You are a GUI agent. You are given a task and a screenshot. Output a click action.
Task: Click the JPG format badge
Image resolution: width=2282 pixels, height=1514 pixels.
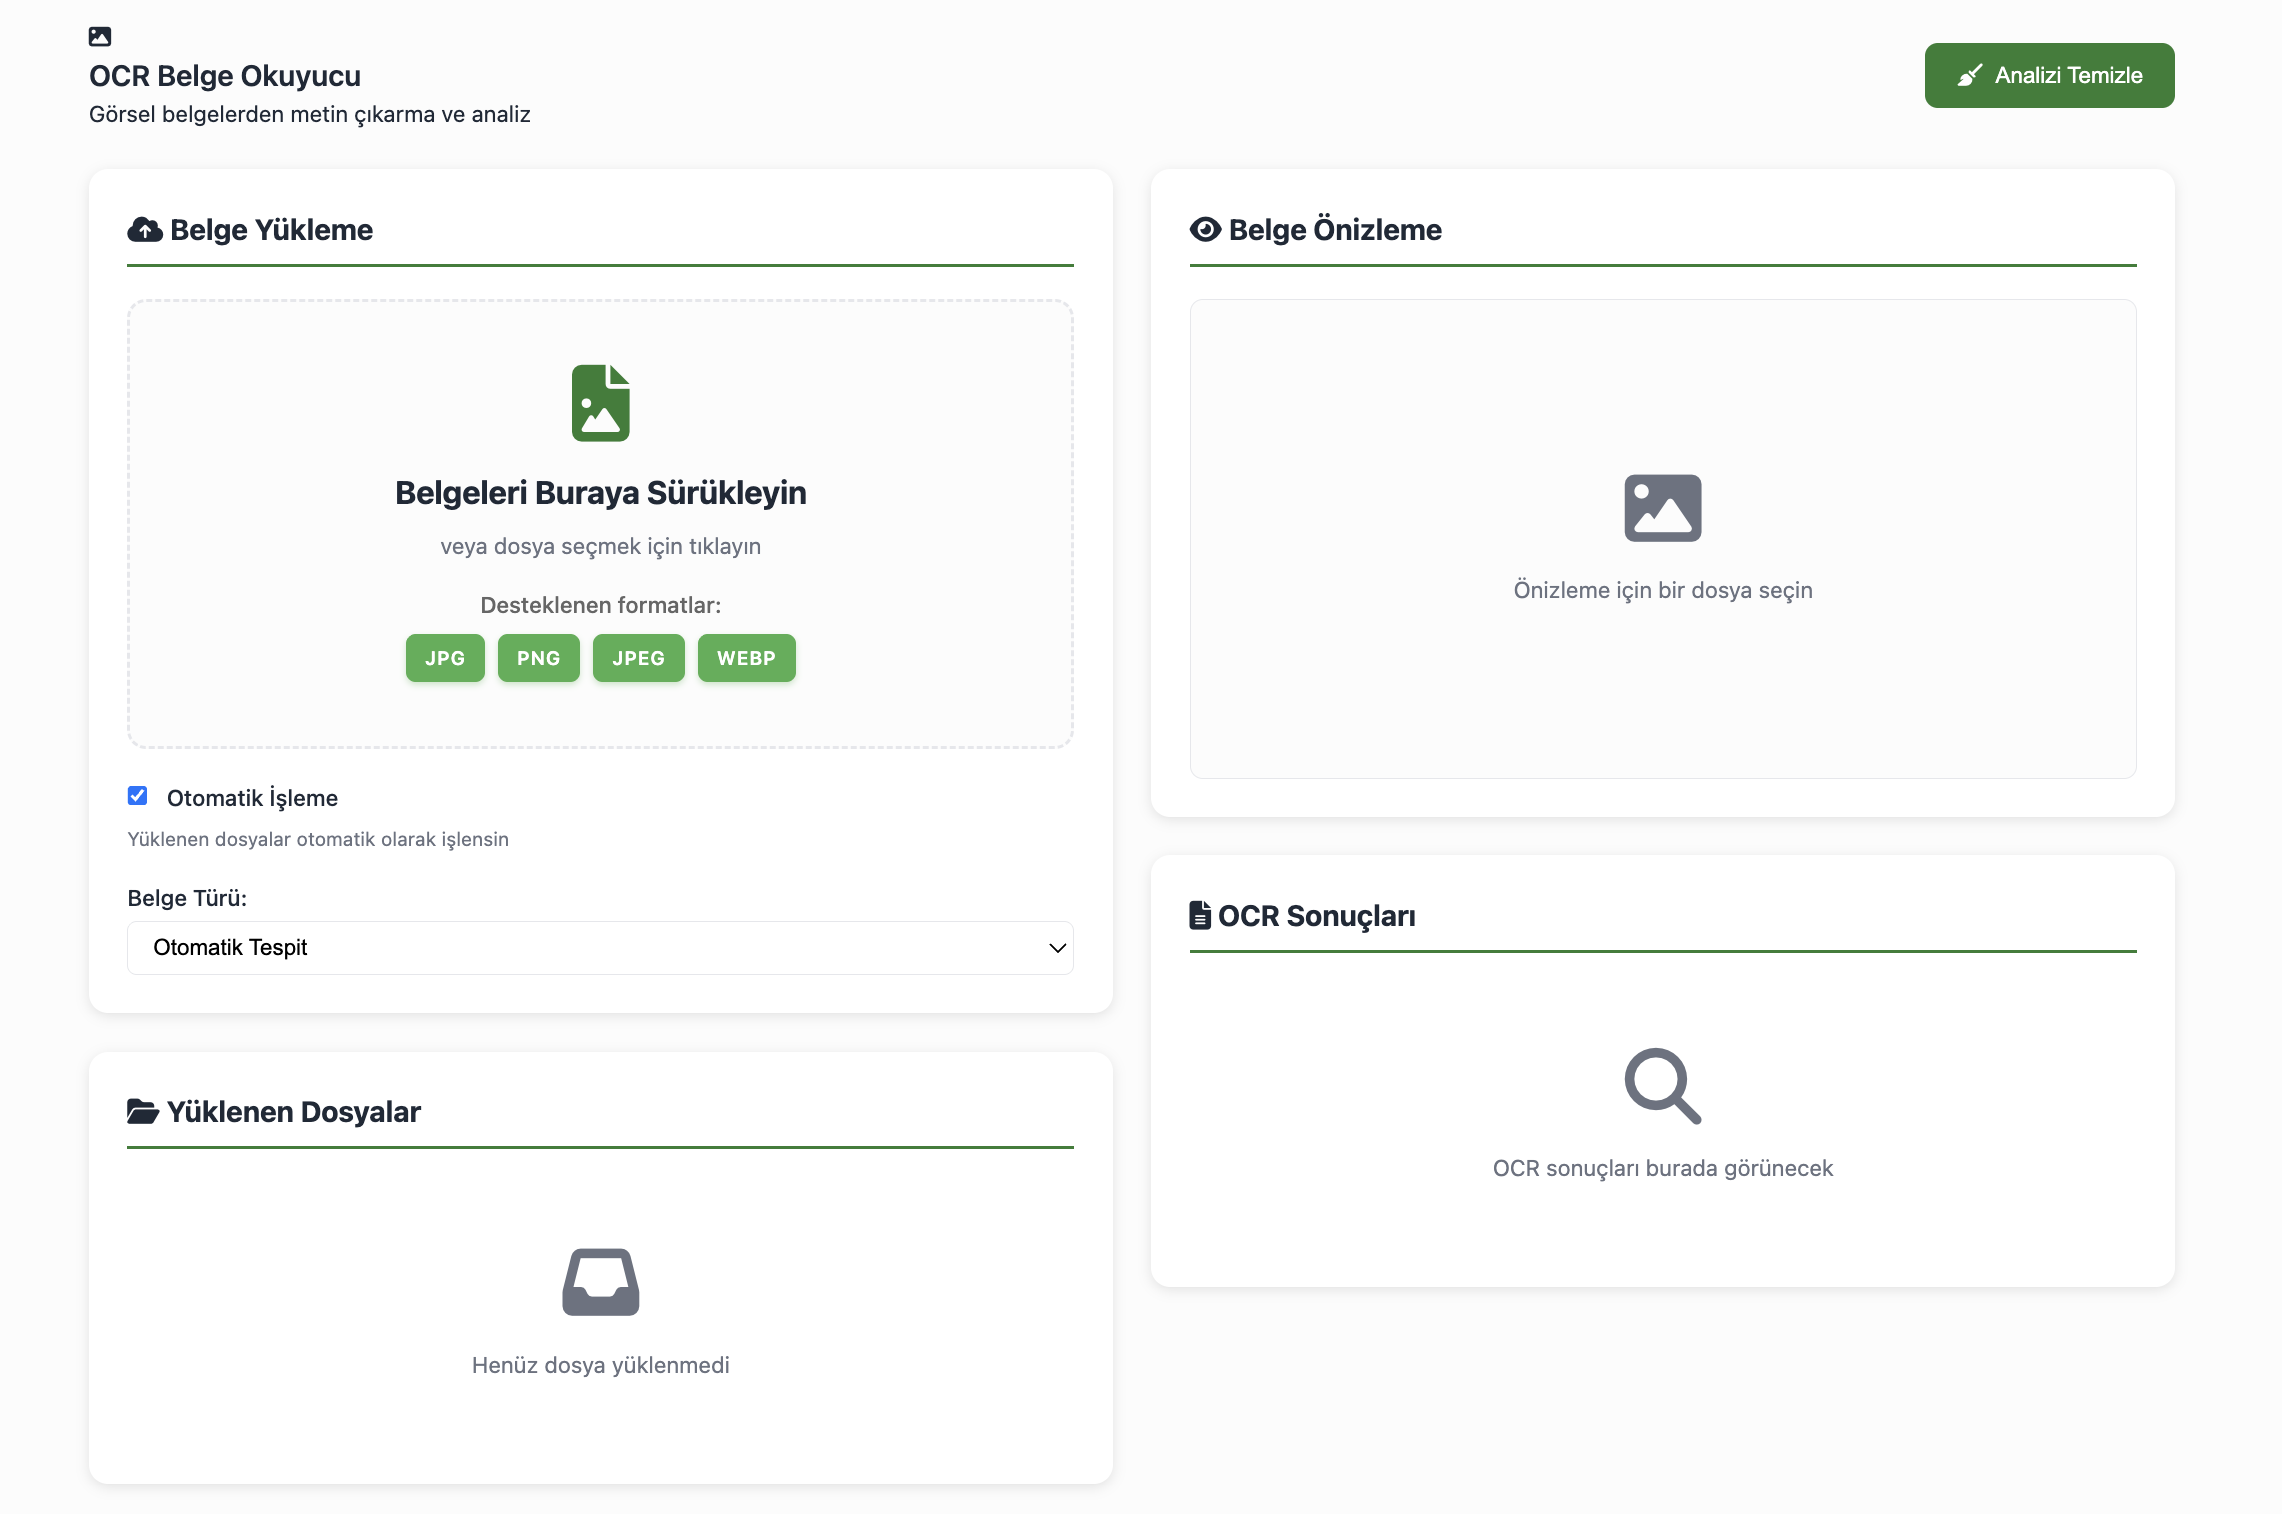coord(445,658)
